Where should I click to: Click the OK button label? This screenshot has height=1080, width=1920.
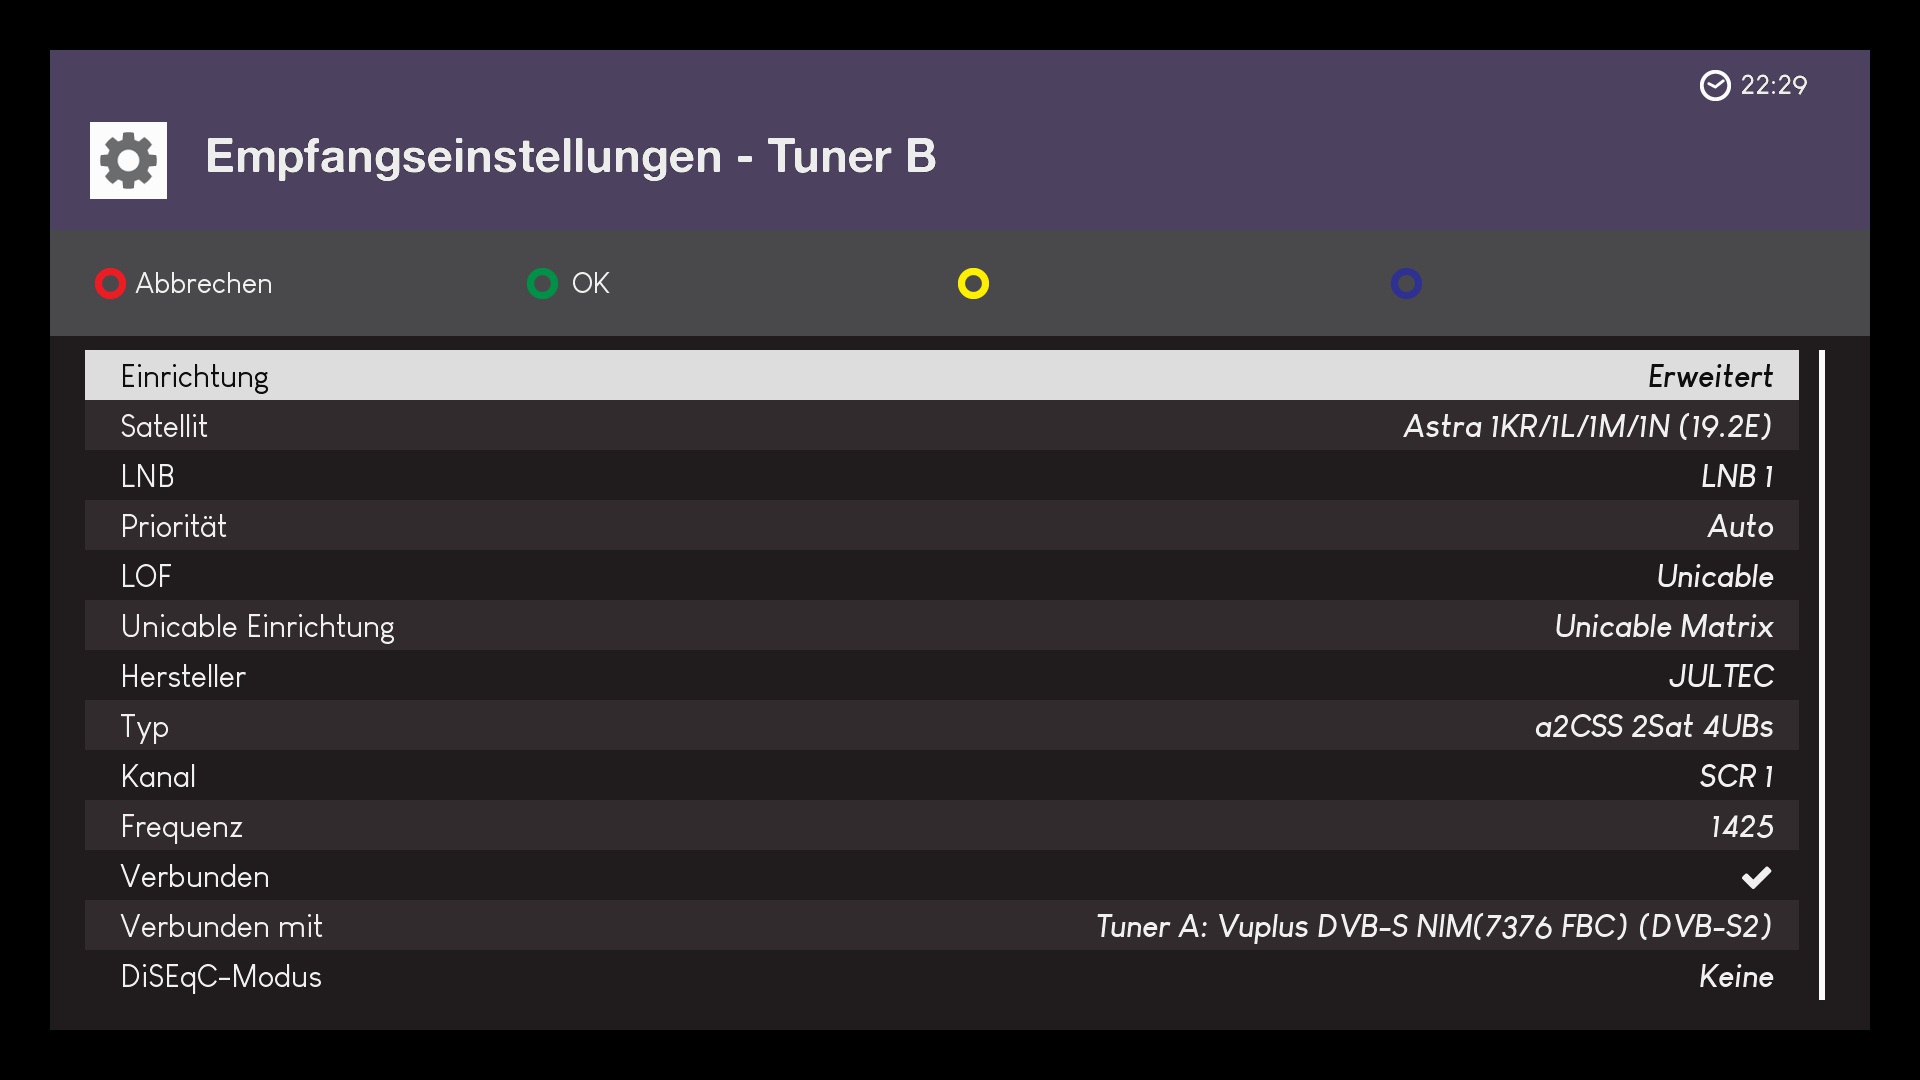(x=590, y=284)
